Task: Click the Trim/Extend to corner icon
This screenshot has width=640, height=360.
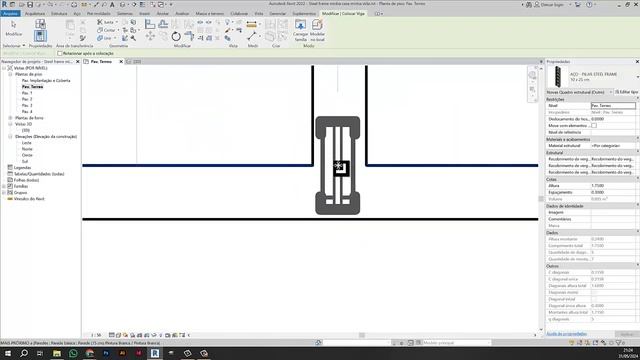Action: (189, 36)
